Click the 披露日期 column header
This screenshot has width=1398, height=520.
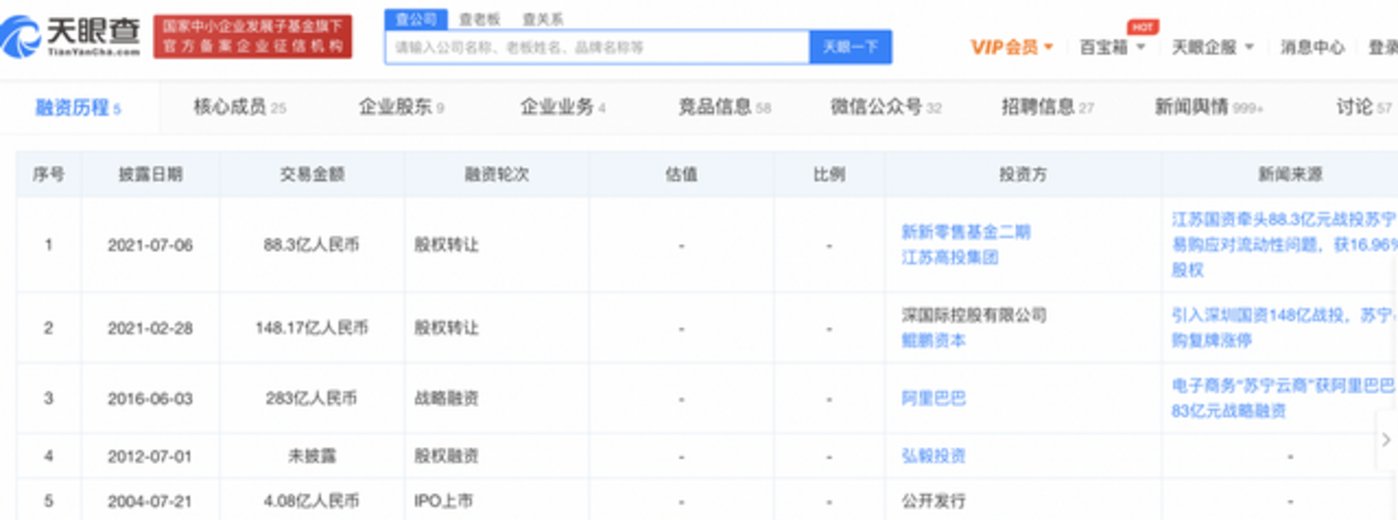(x=150, y=174)
